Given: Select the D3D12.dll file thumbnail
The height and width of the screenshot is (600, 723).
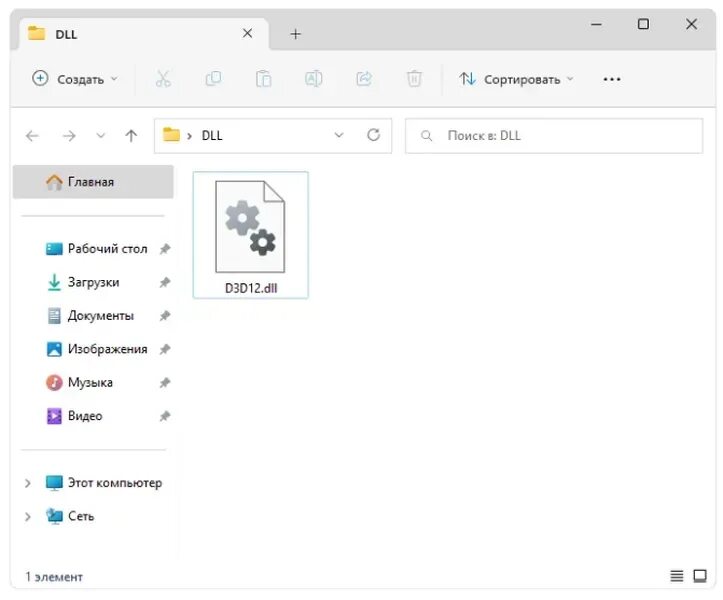Looking at the screenshot, I should [250, 226].
